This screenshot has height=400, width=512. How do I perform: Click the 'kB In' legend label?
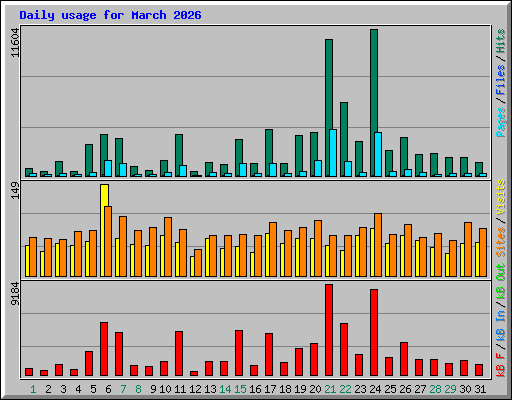(x=501, y=326)
